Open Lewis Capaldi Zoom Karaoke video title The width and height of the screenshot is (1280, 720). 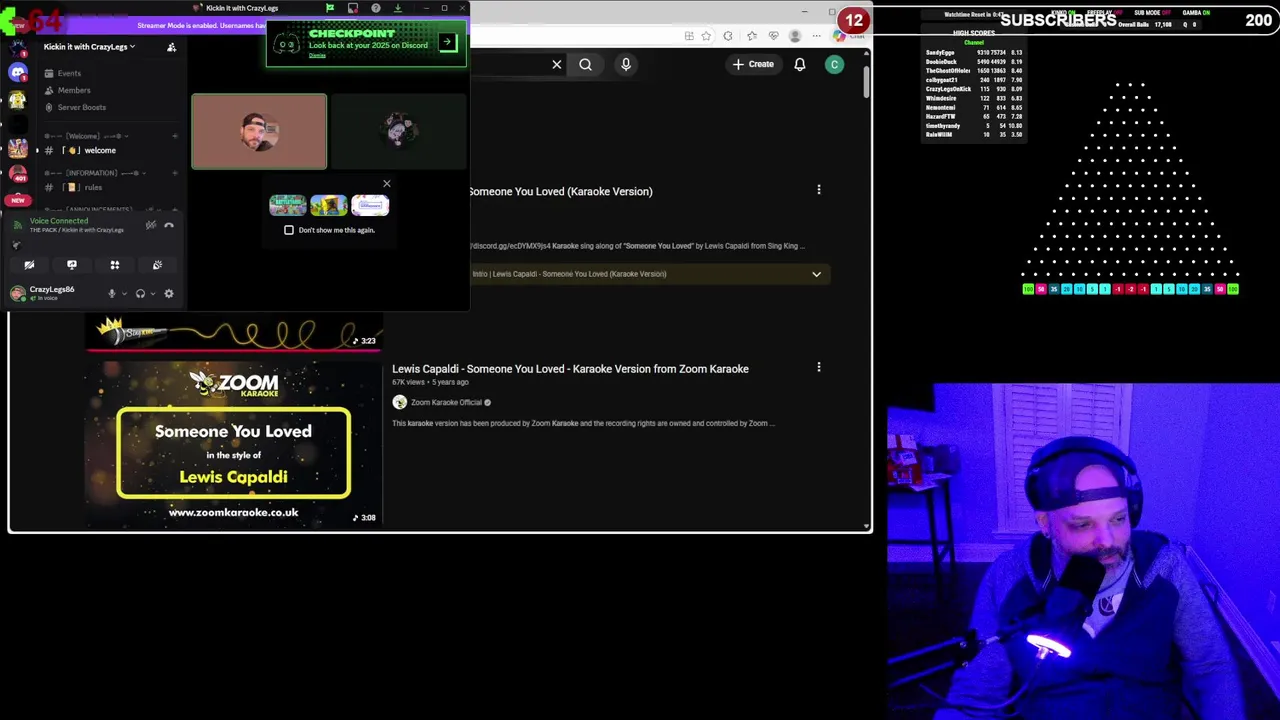click(x=570, y=369)
